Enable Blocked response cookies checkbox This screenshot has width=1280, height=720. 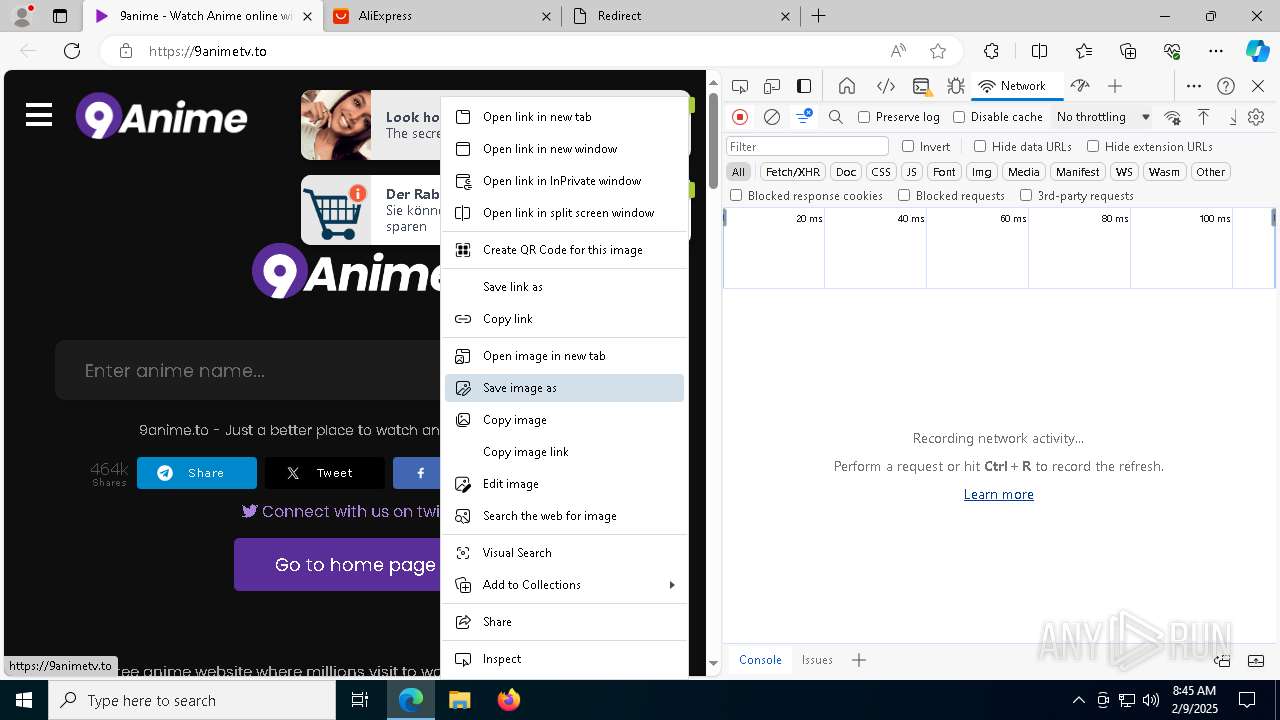coord(736,195)
